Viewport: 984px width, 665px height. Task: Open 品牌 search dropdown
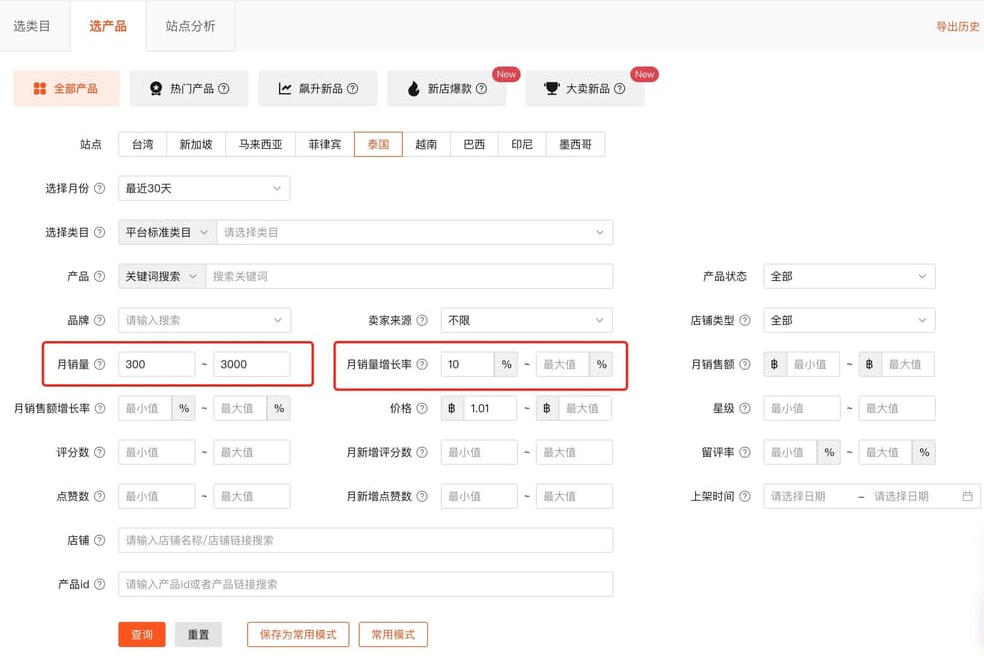point(204,320)
